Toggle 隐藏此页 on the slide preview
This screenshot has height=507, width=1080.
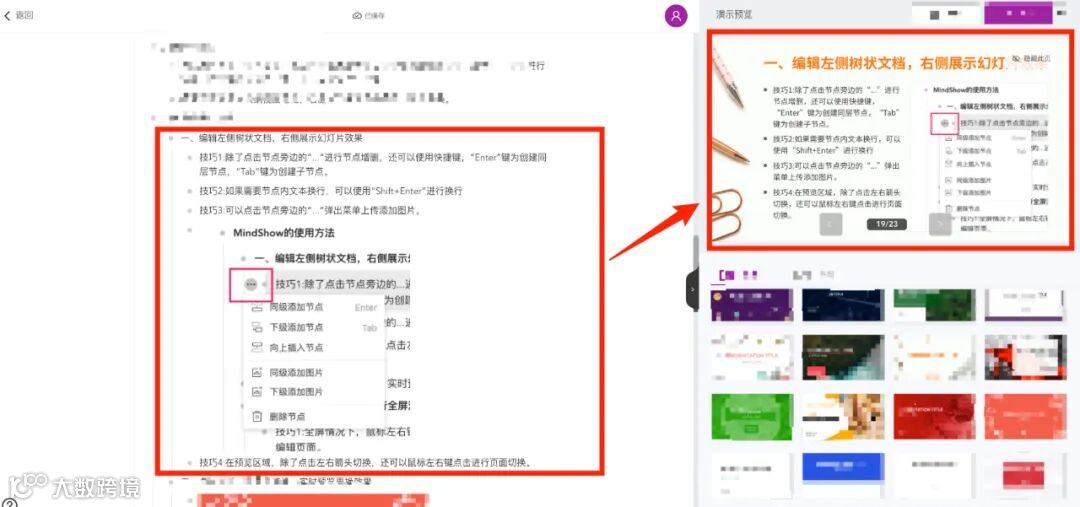coord(1032,59)
